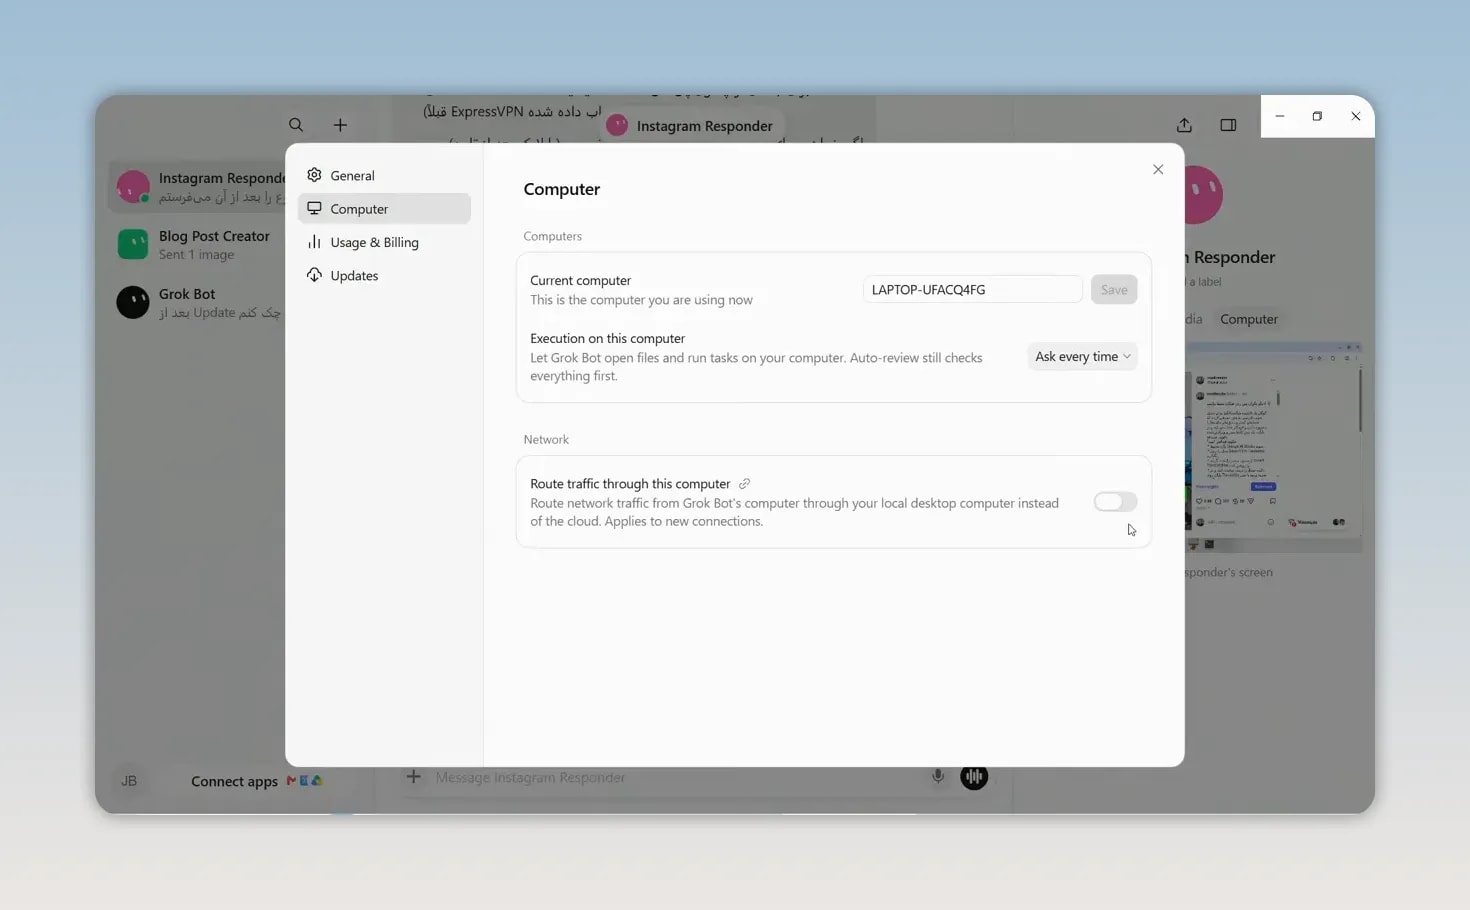
Task: Open the Blog Post Creator conversation
Action: pos(197,244)
